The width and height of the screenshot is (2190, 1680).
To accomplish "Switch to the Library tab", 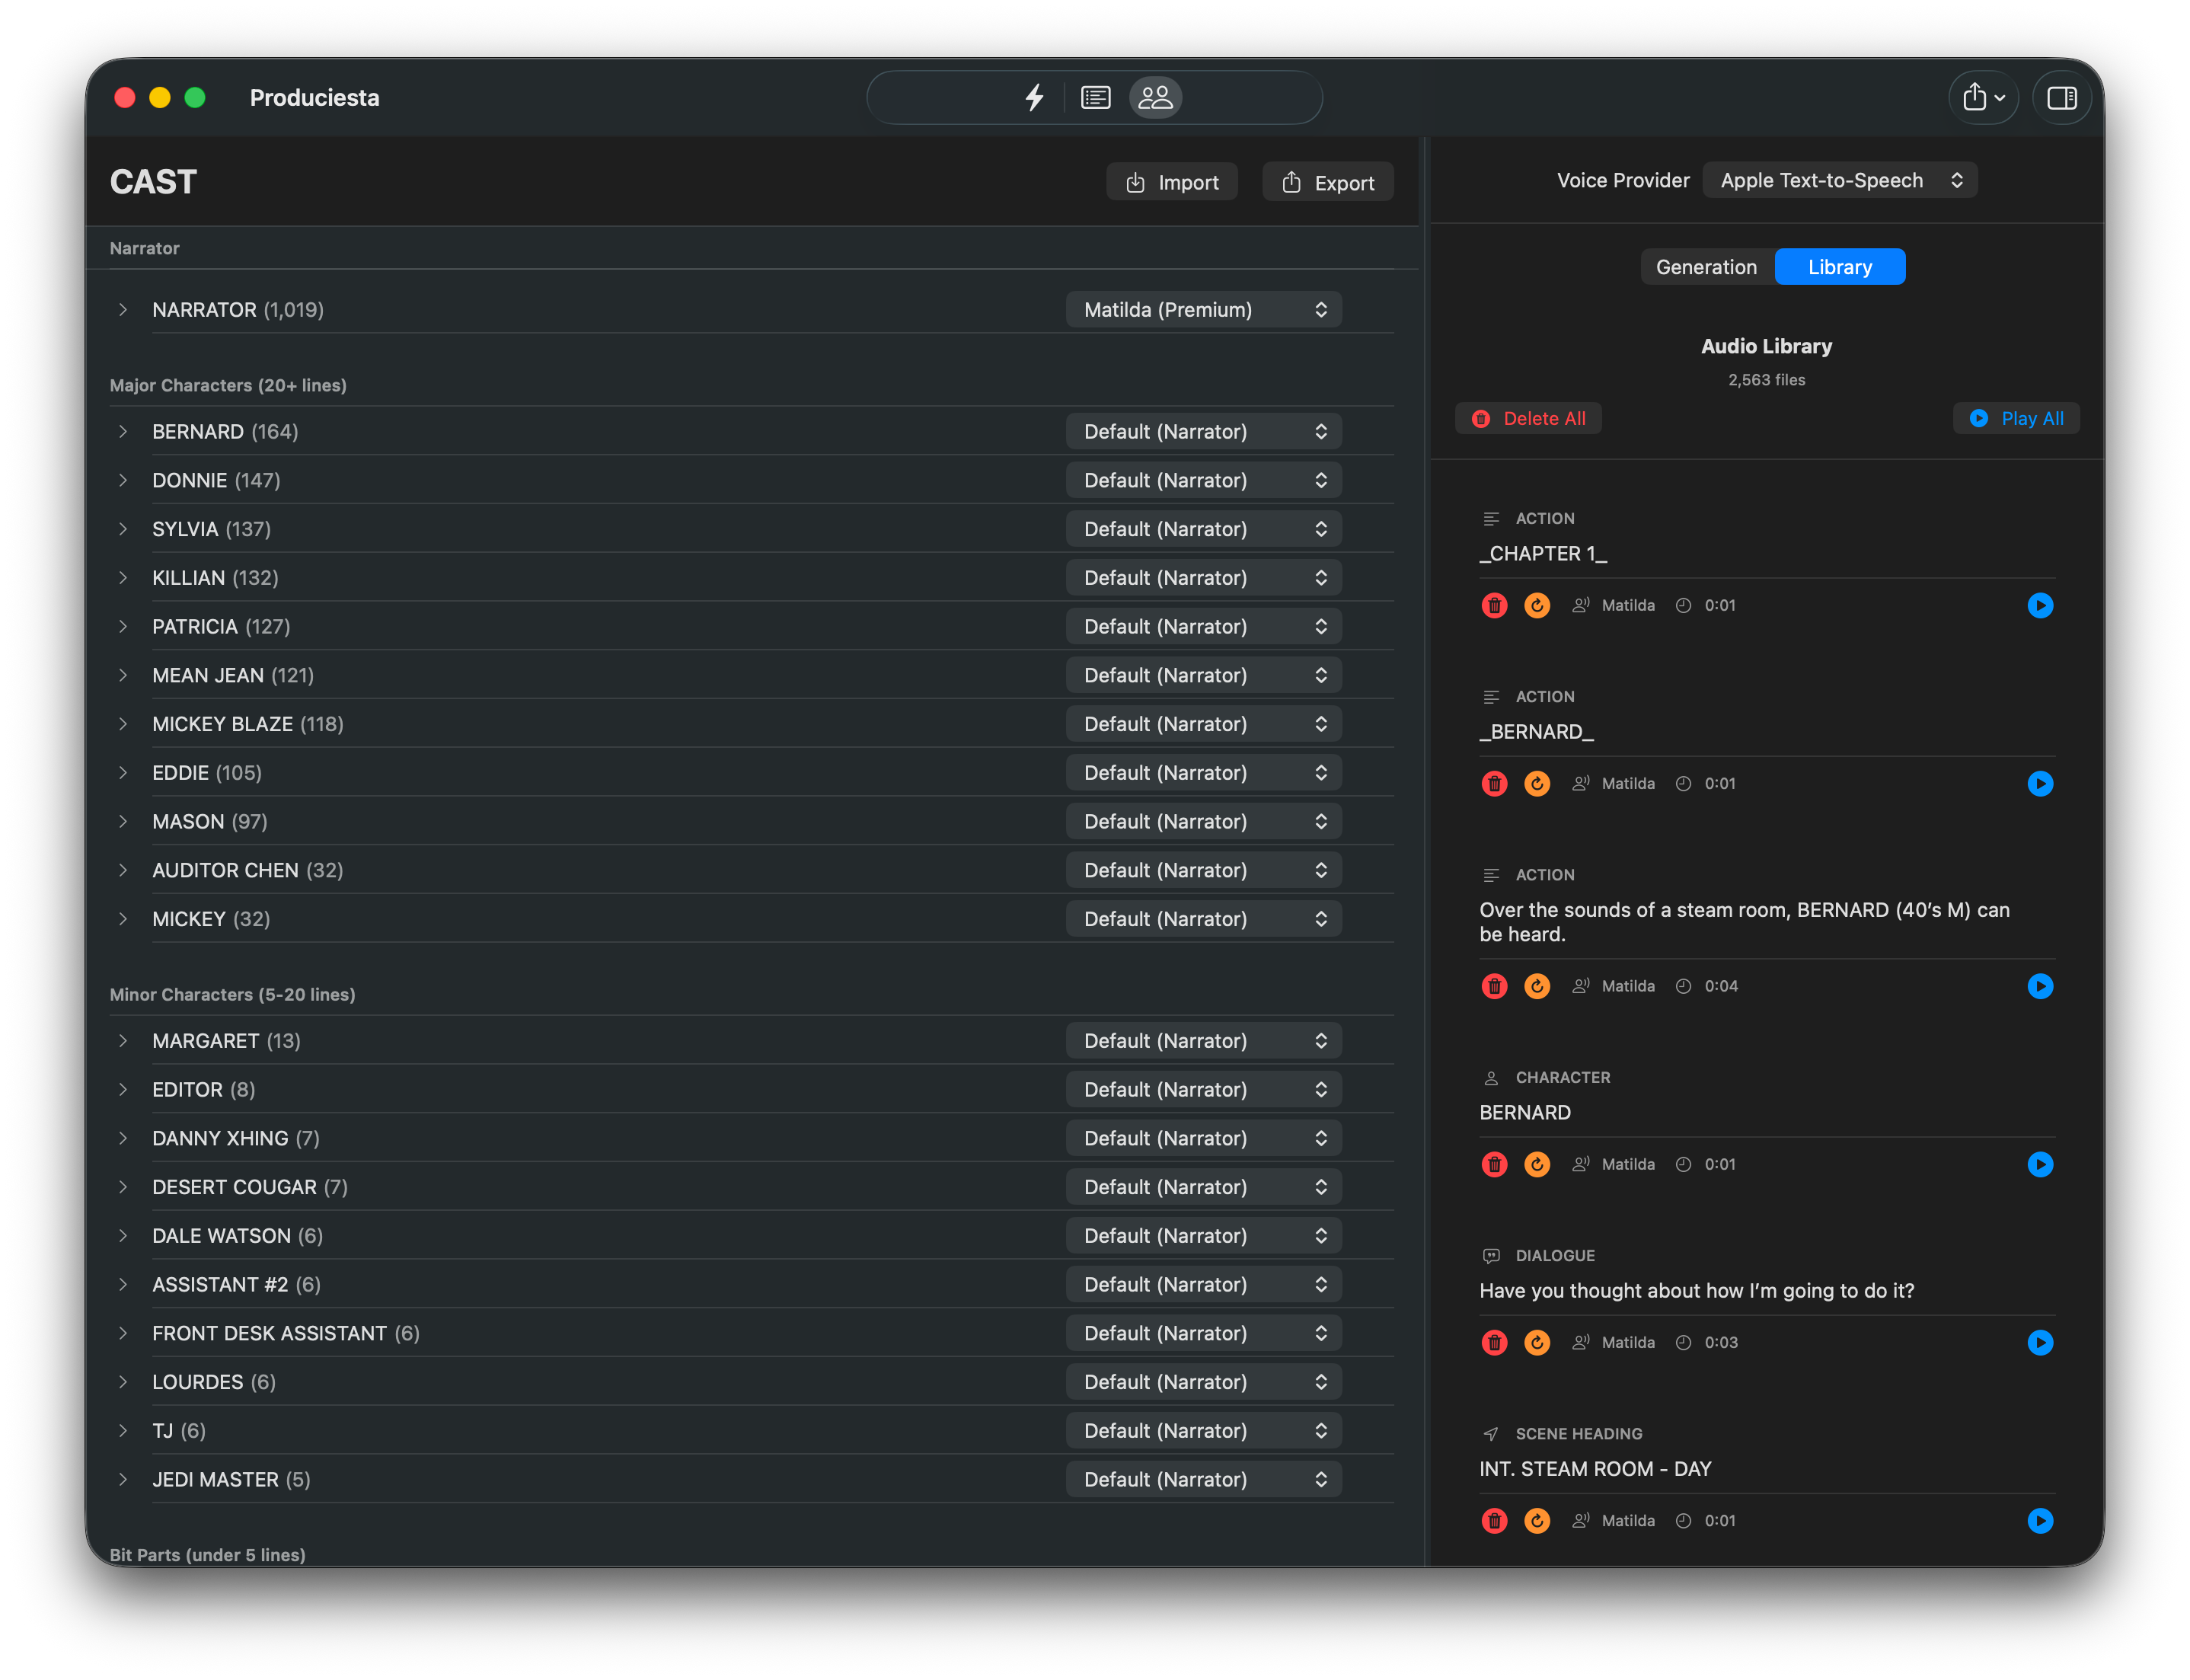I will (1839, 267).
